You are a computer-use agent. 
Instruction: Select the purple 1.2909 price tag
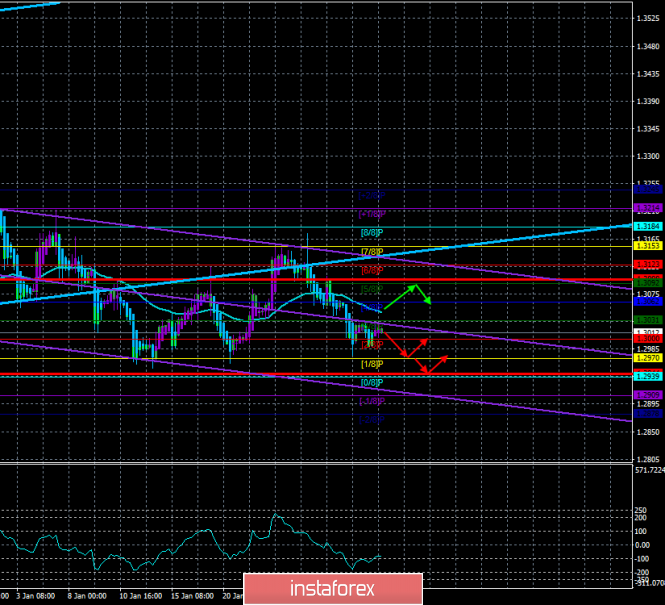(x=648, y=395)
